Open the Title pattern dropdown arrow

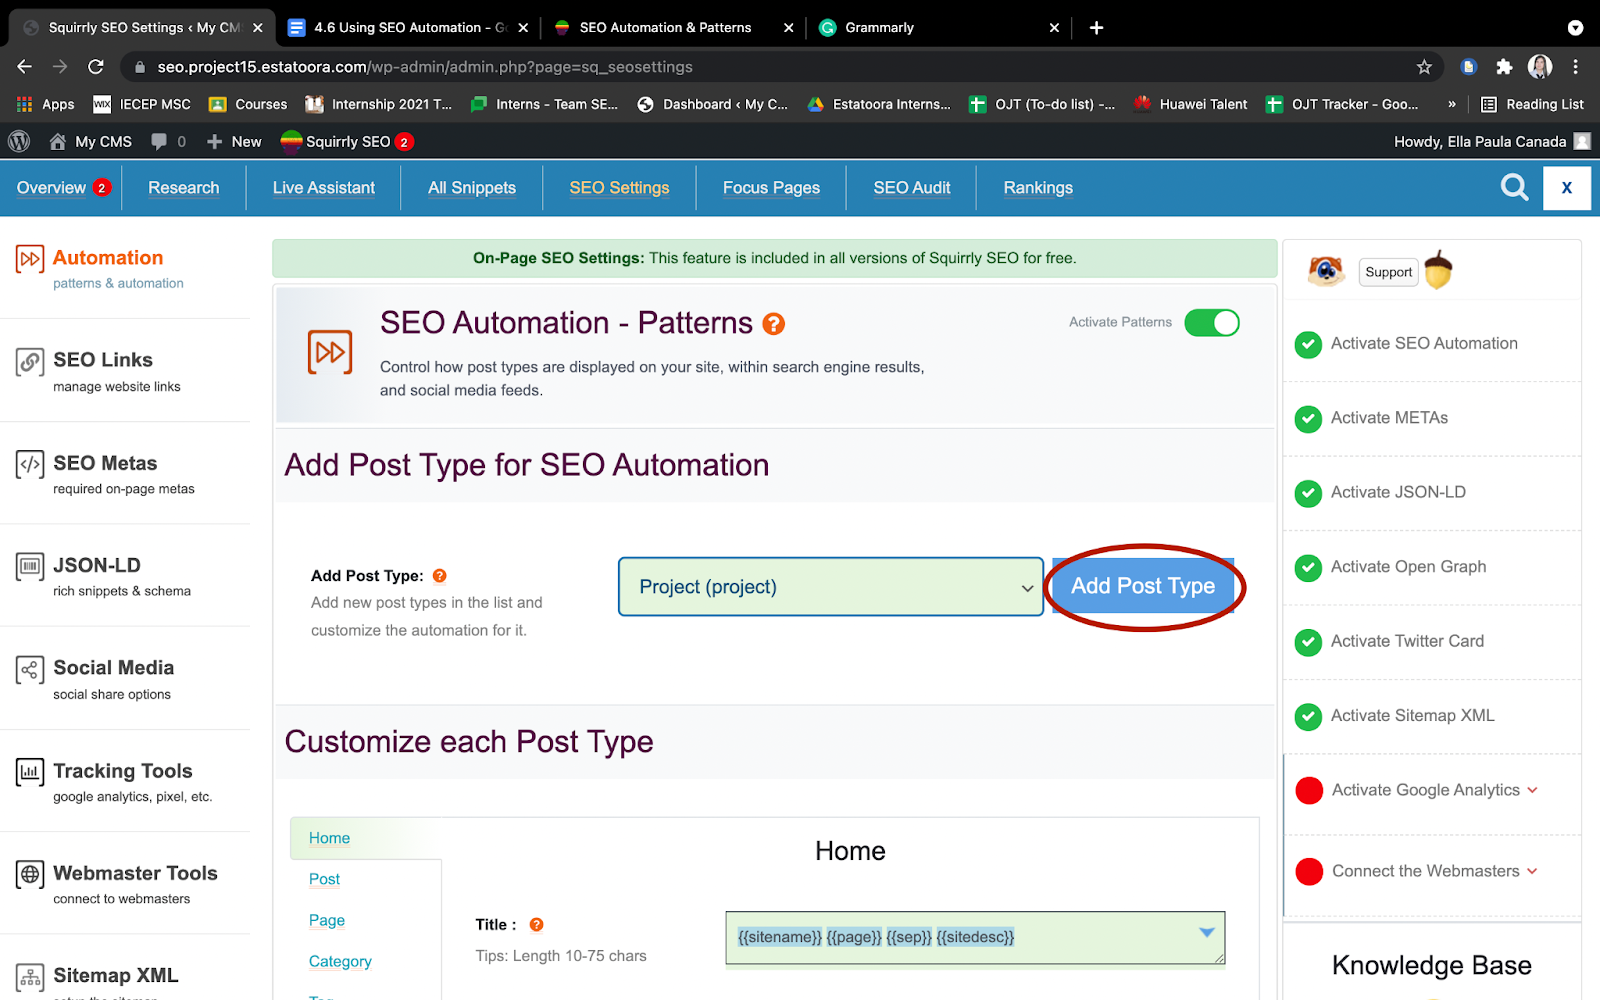[x=1207, y=932]
